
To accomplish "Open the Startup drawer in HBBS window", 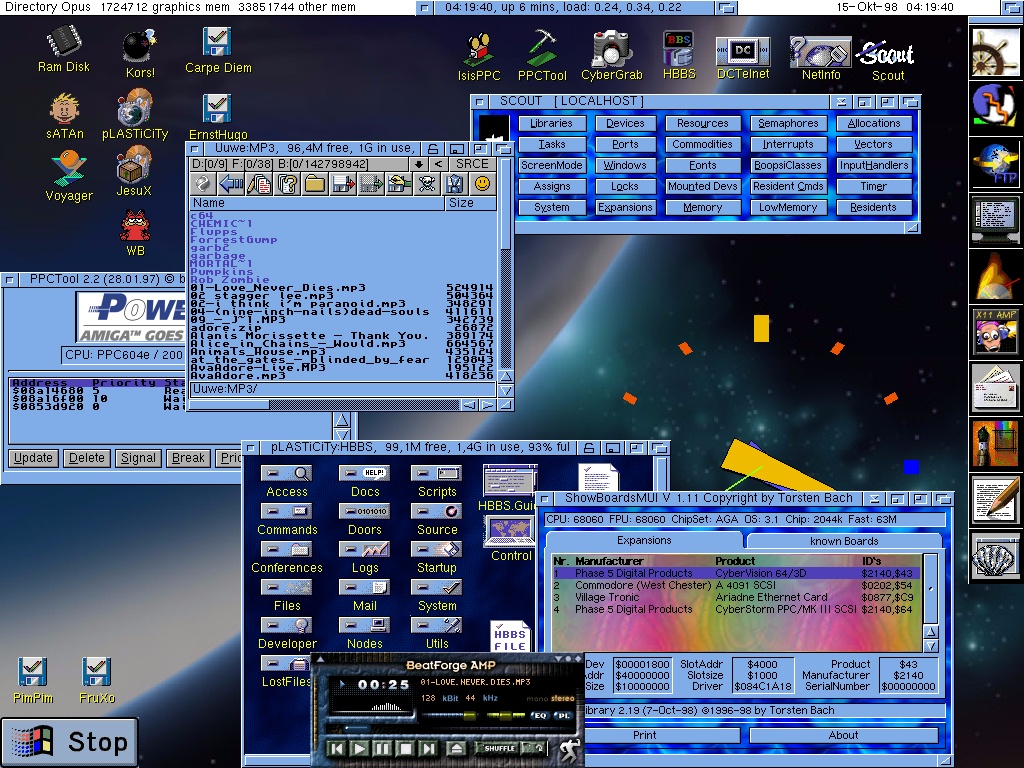I will pyautogui.click(x=436, y=557).
